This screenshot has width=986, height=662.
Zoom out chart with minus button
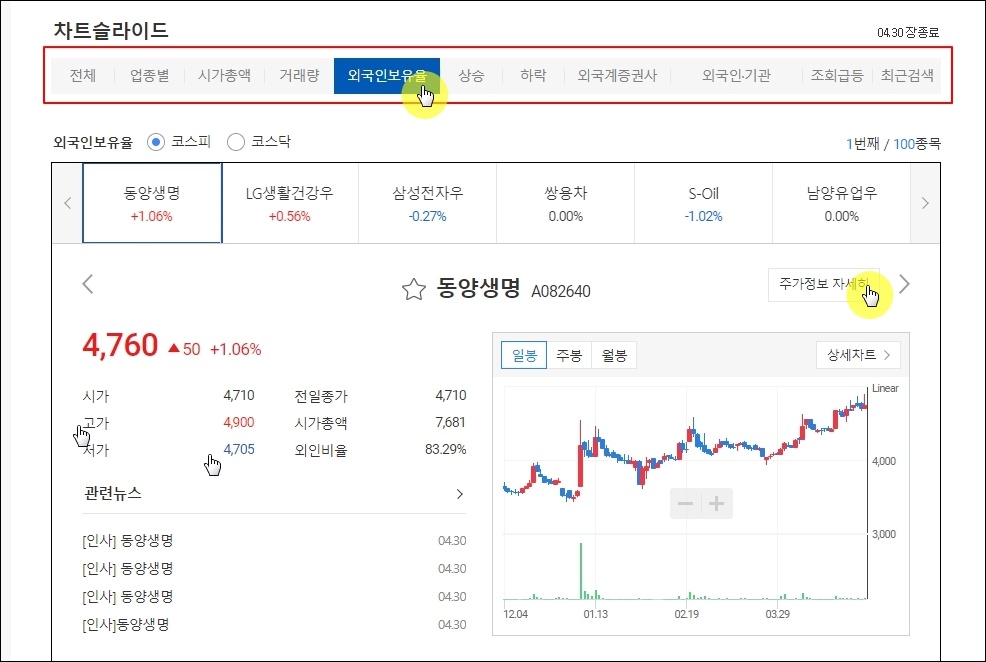point(685,504)
